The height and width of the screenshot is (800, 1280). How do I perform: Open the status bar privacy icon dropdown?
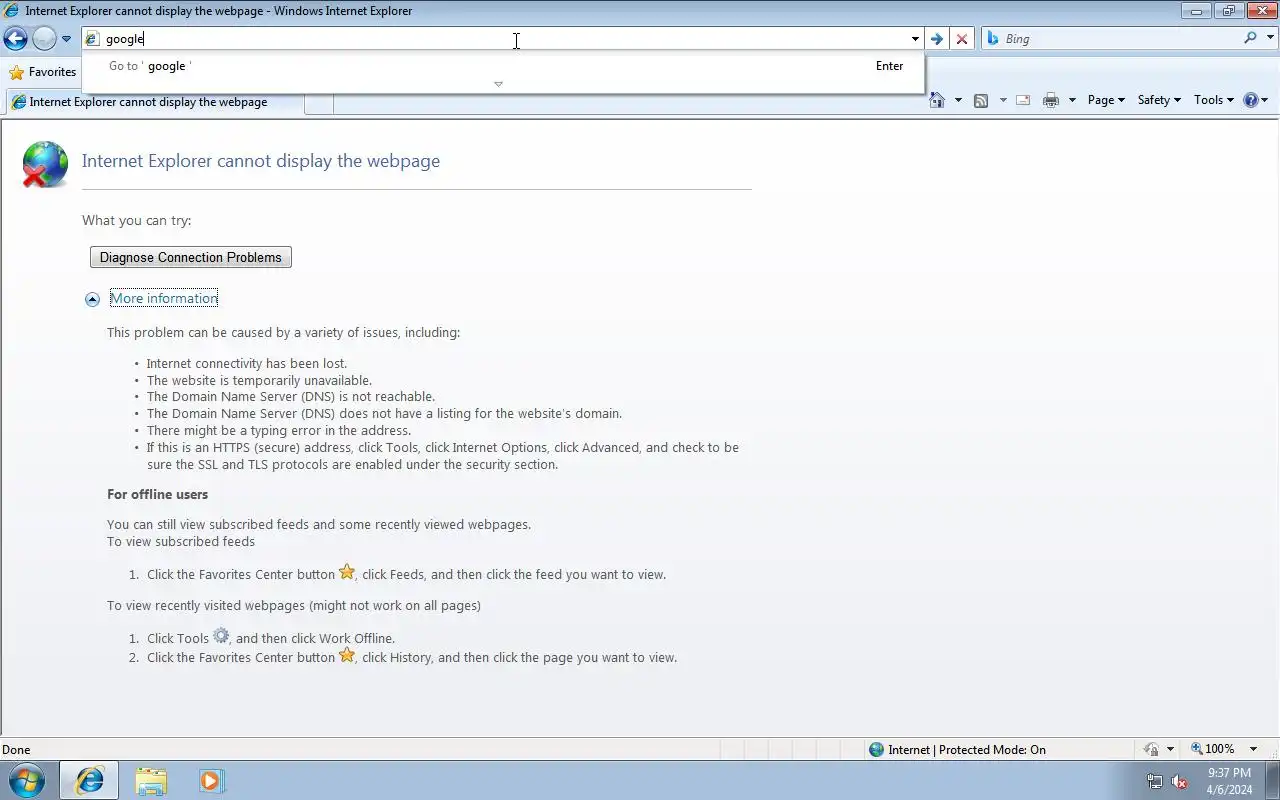tap(1170, 749)
